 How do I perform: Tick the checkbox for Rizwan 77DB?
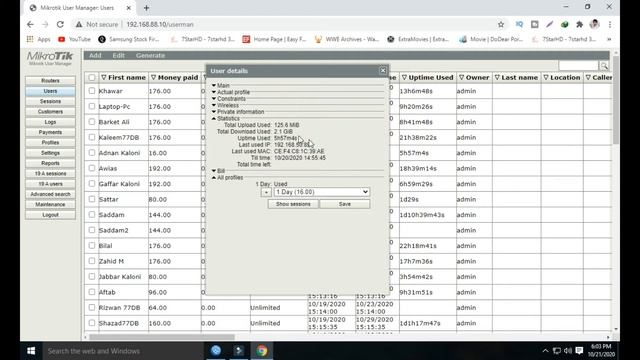[x=92, y=307]
